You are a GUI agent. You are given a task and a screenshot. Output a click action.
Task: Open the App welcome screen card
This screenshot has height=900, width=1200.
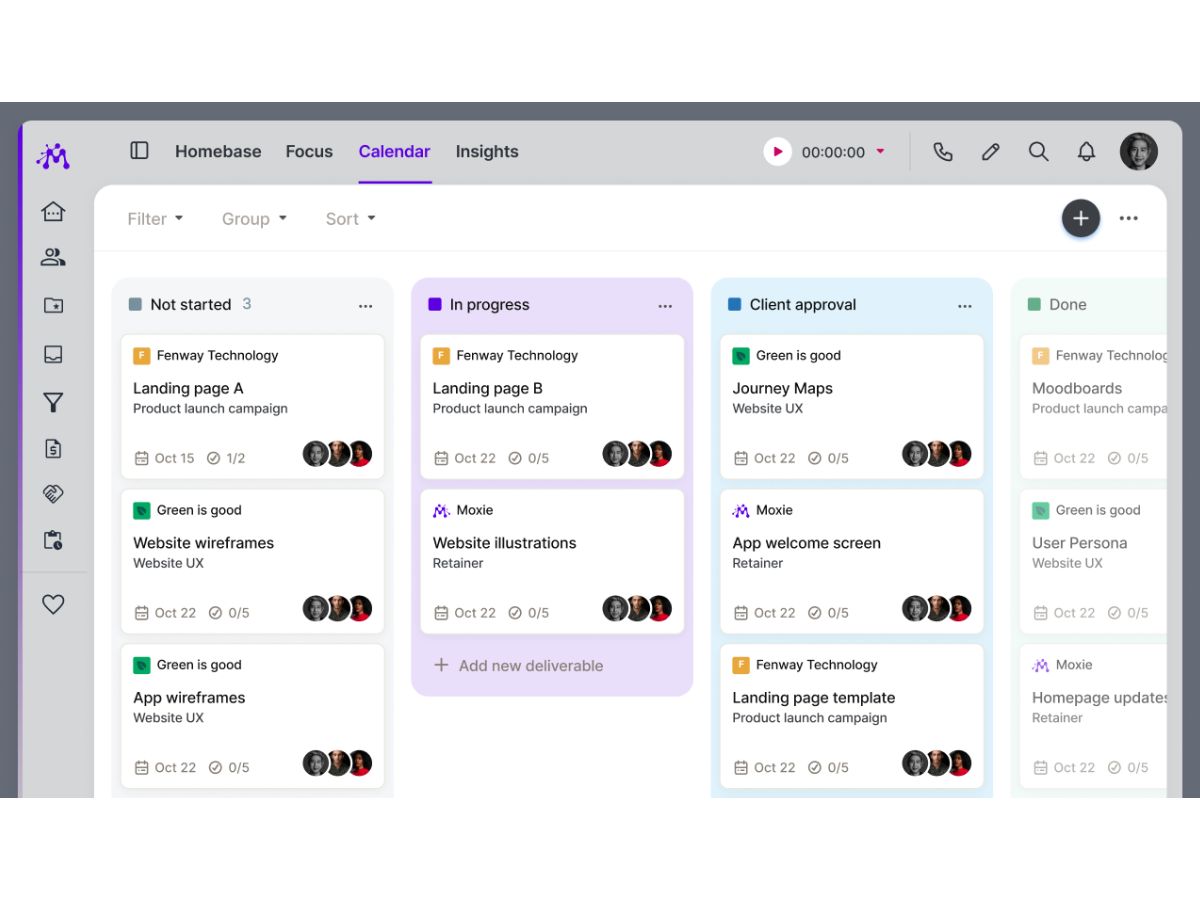pyautogui.click(x=852, y=562)
